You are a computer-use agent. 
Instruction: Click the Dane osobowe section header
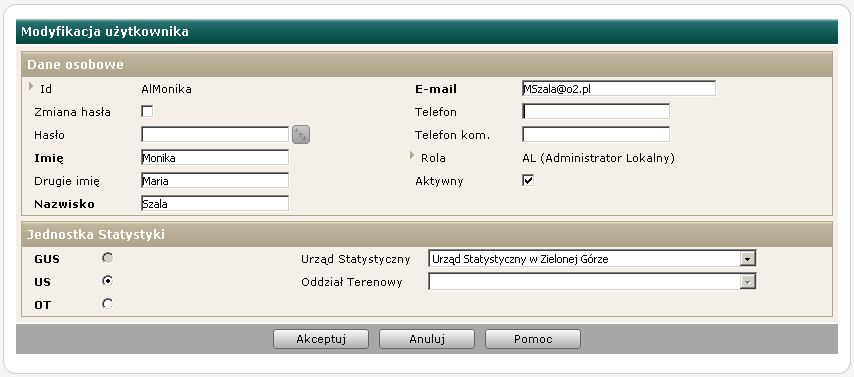[427, 64]
